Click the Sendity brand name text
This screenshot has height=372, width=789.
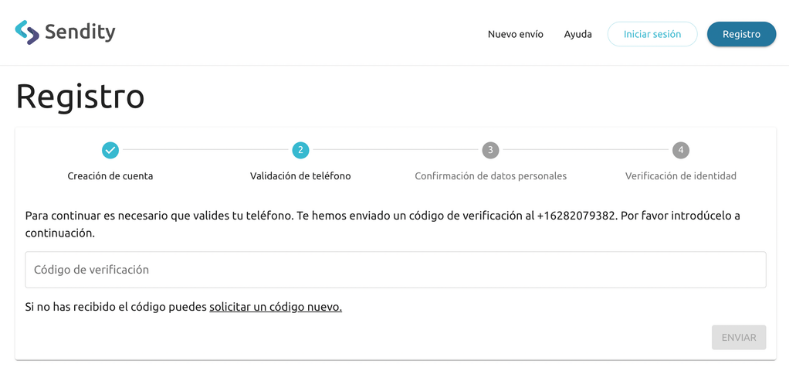[x=80, y=33]
